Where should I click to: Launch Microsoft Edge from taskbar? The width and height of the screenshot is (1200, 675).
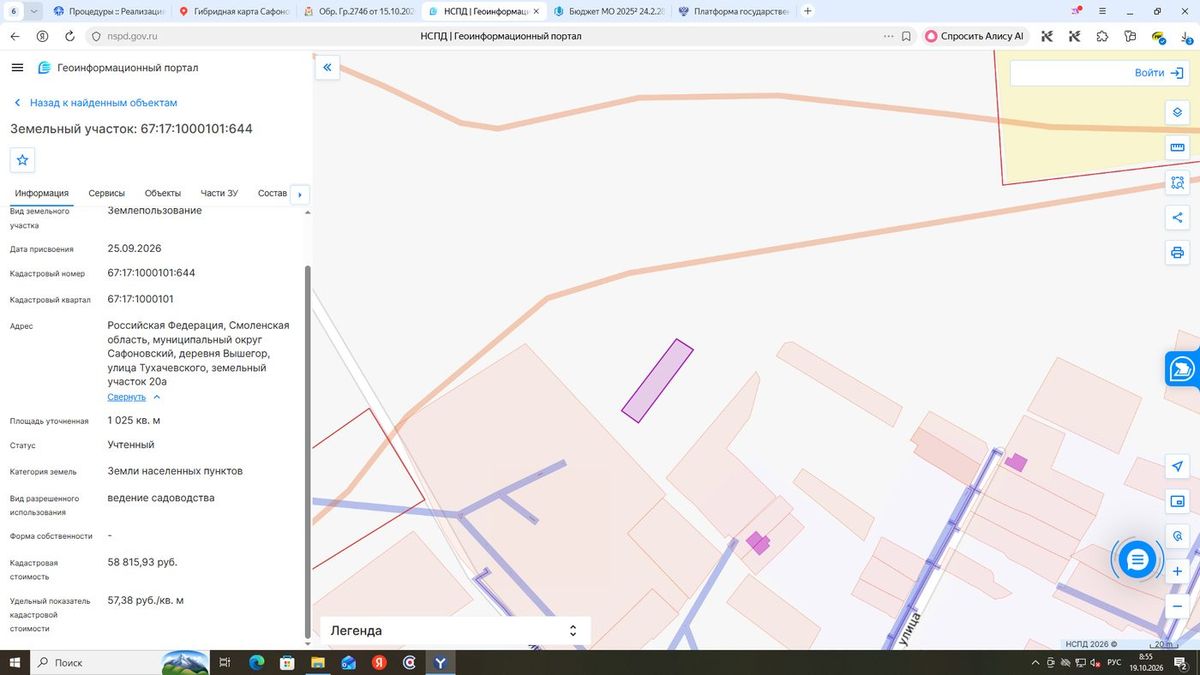[256, 662]
